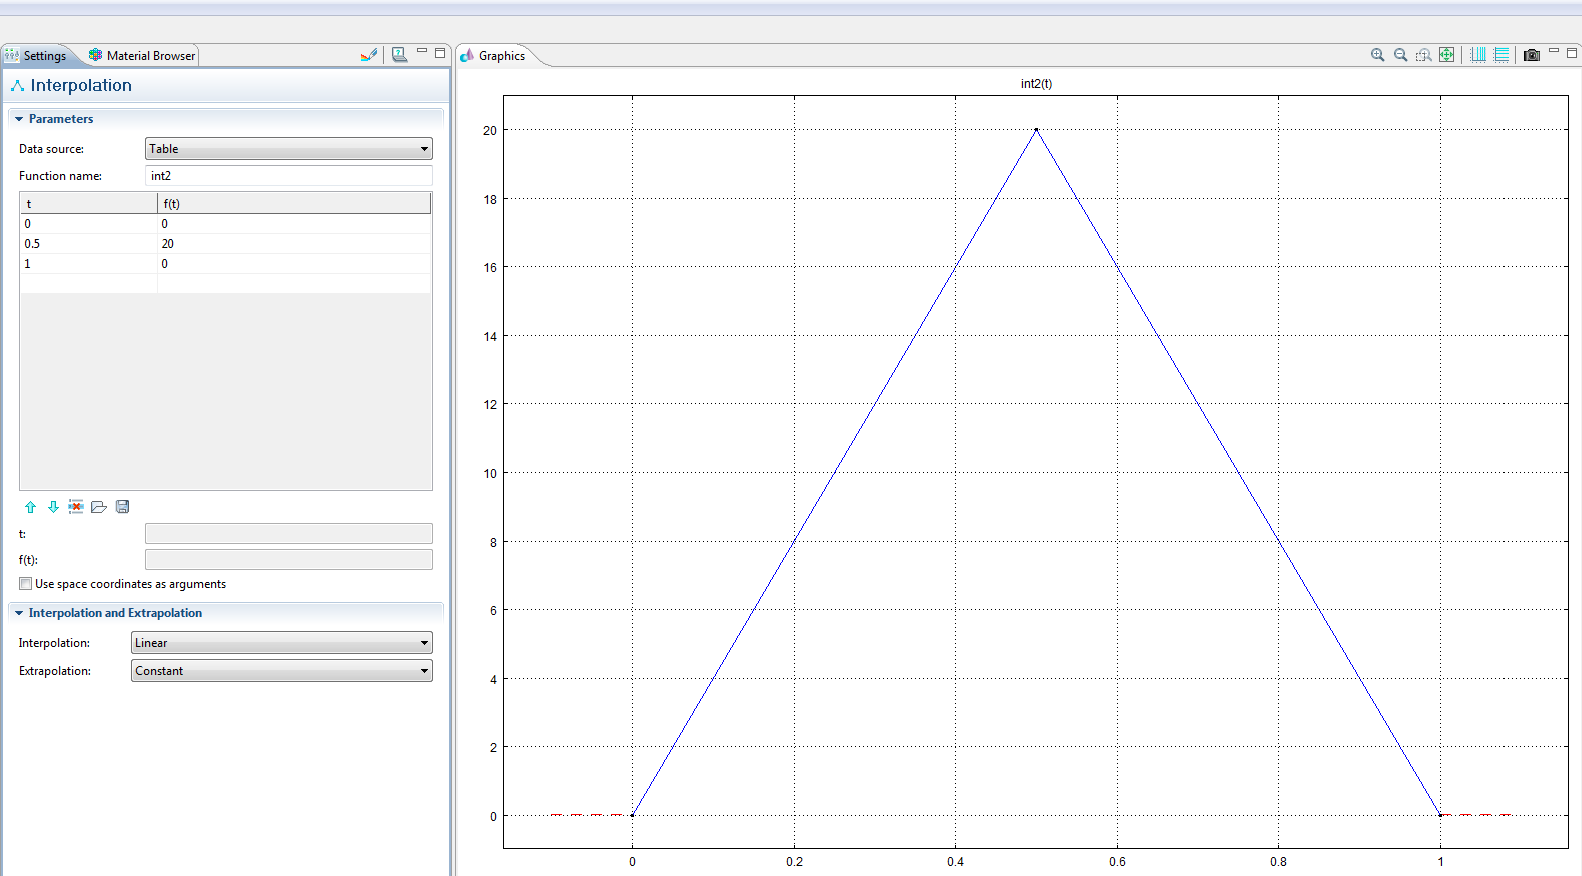The image size is (1582, 876).
Task: Toggle the vertical grid lines icon
Action: point(1477,55)
